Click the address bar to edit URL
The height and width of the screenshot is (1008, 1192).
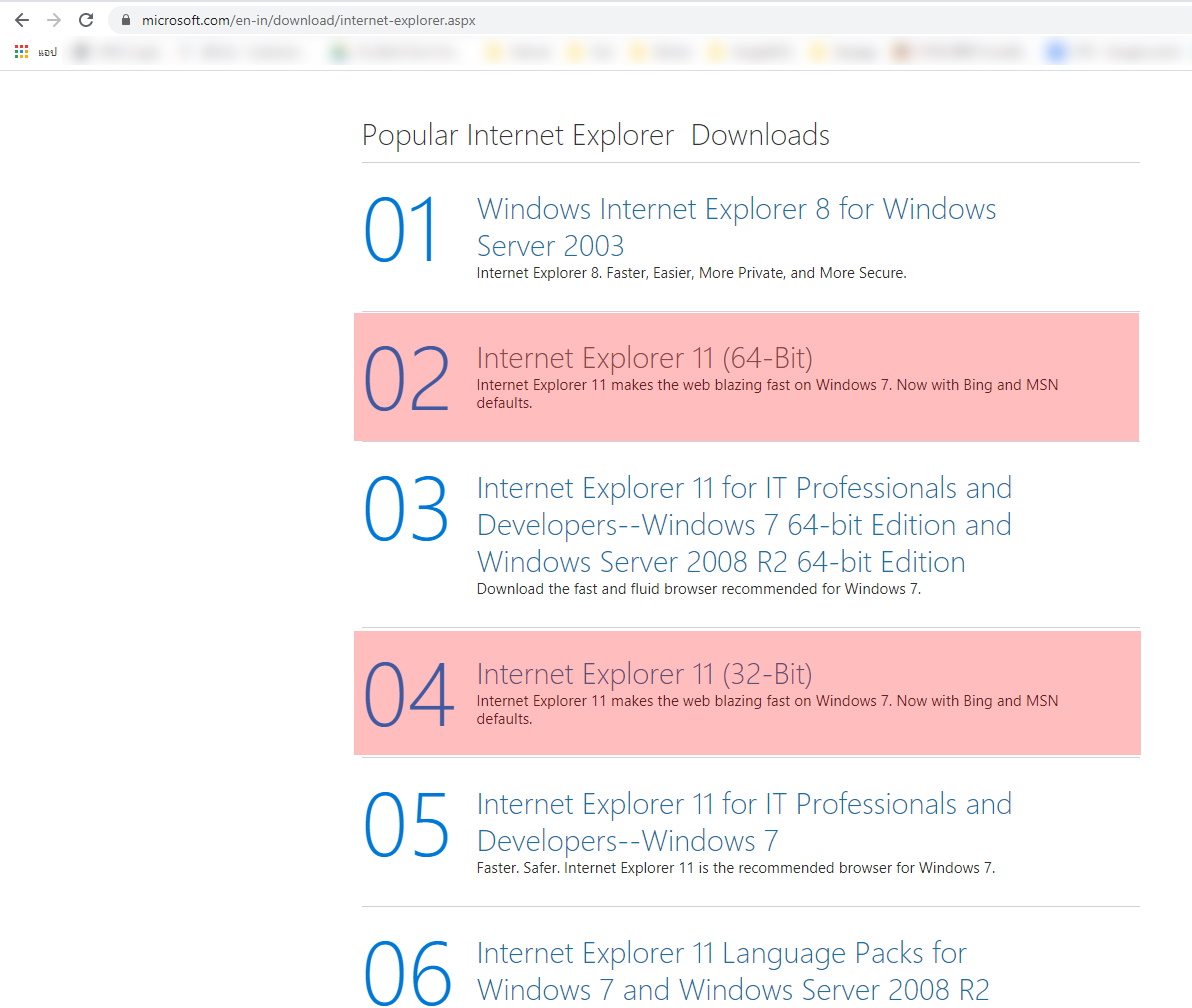coord(400,19)
